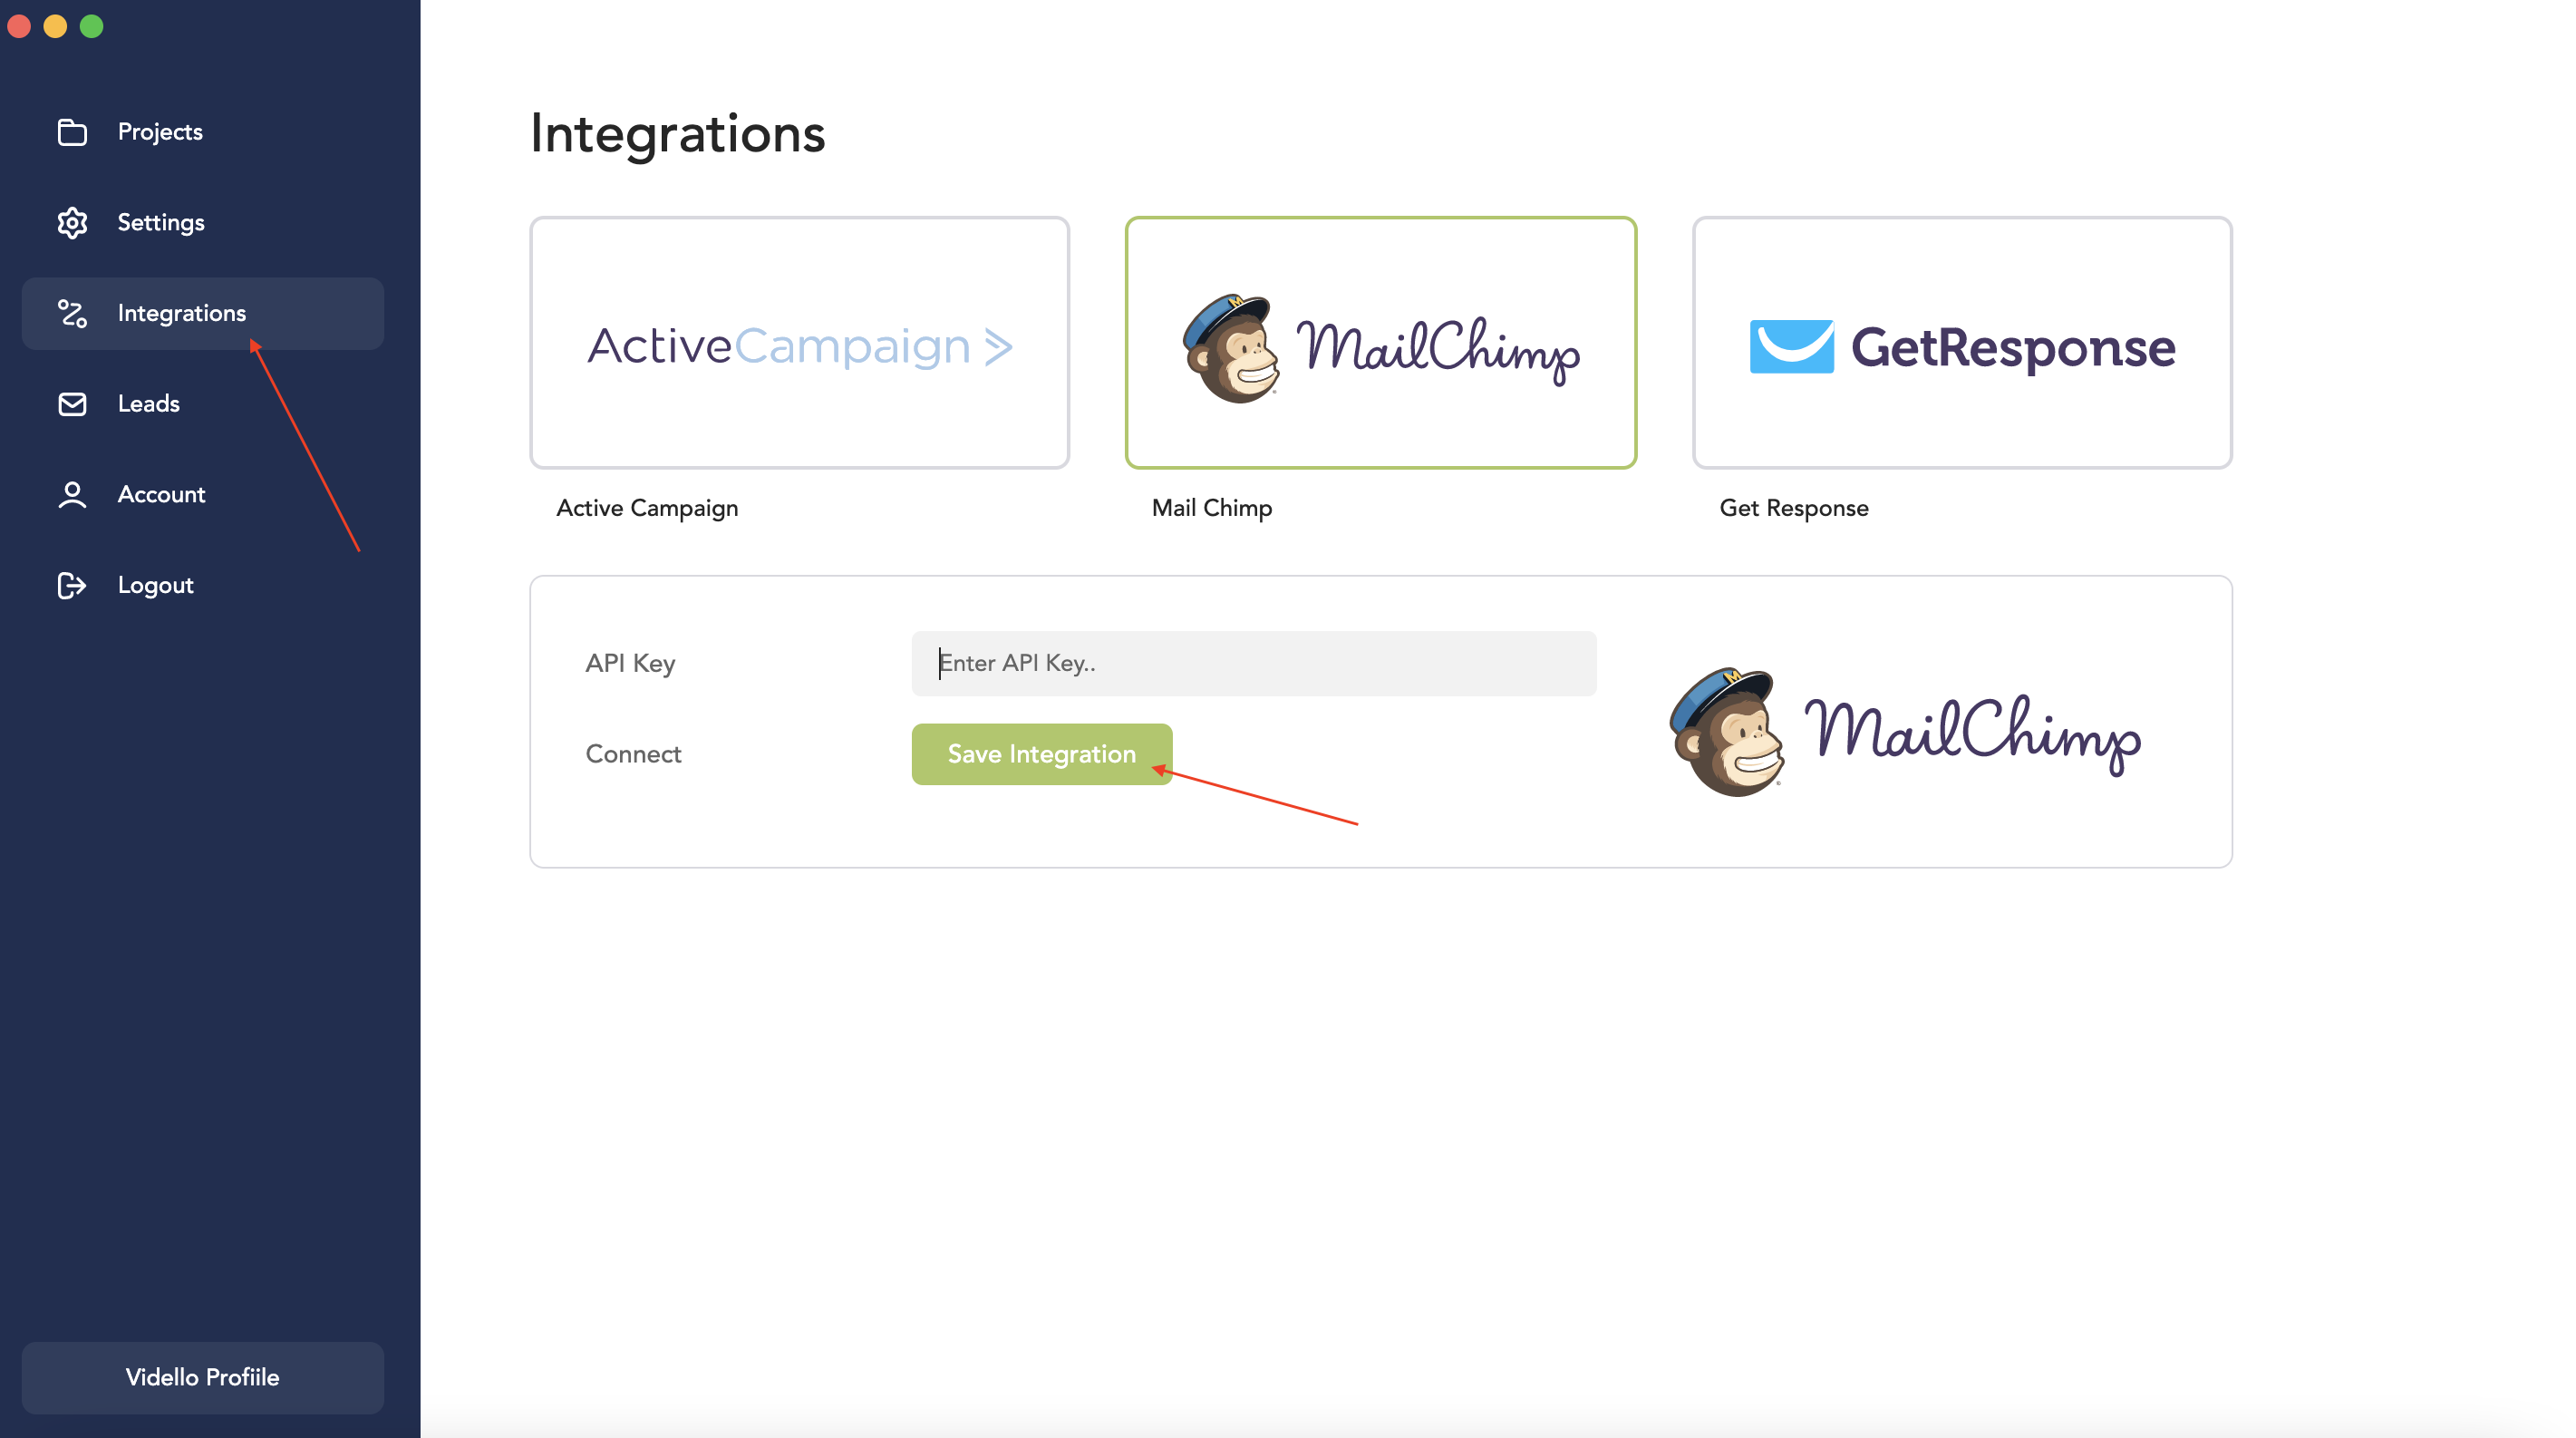This screenshot has width=2576, height=1438.
Task: Click the MailChimp logo beside the form
Action: click(1905, 732)
